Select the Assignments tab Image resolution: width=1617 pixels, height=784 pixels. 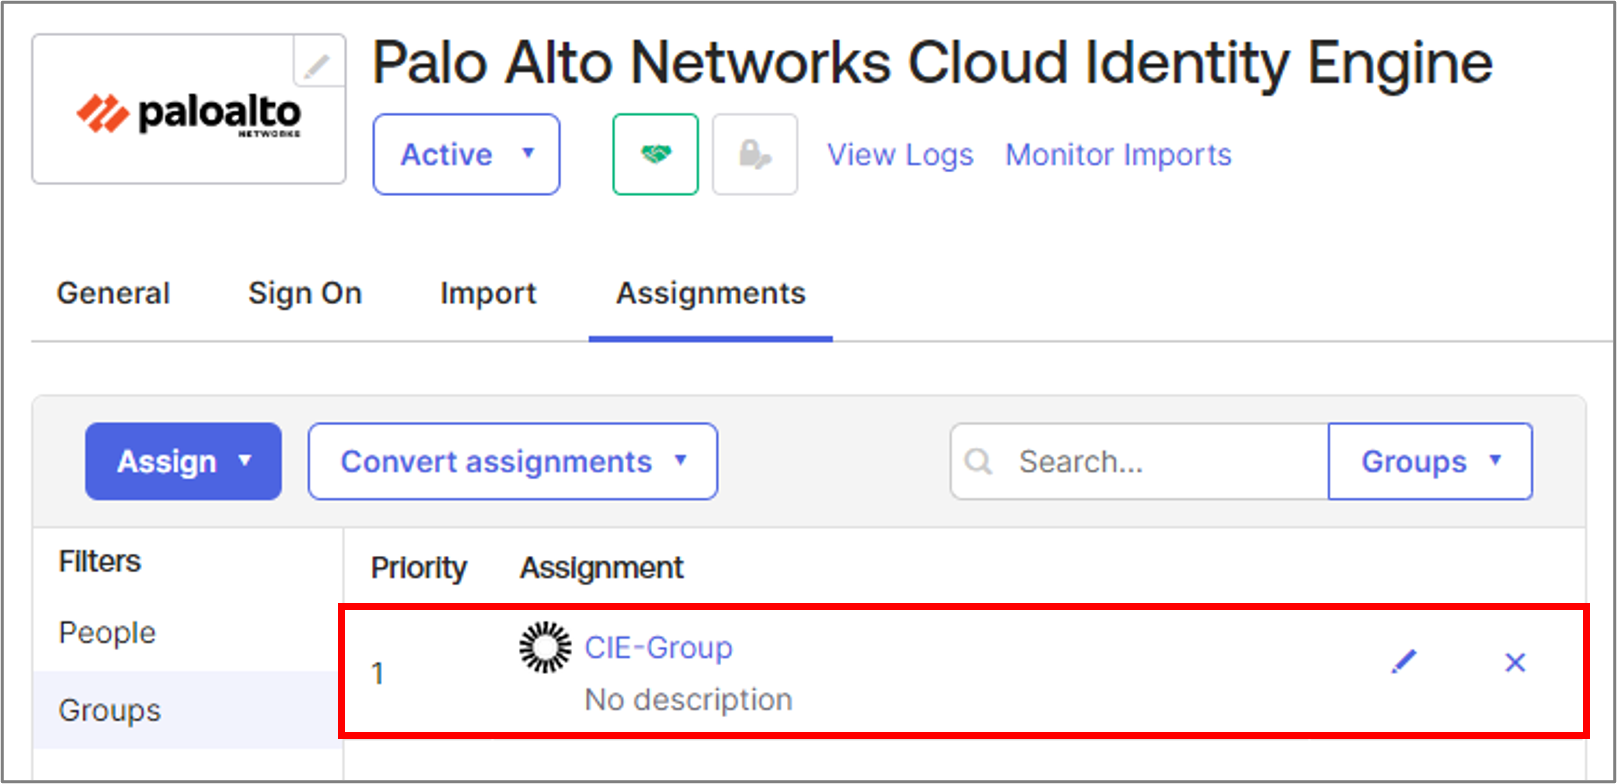click(x=711, y=293)
